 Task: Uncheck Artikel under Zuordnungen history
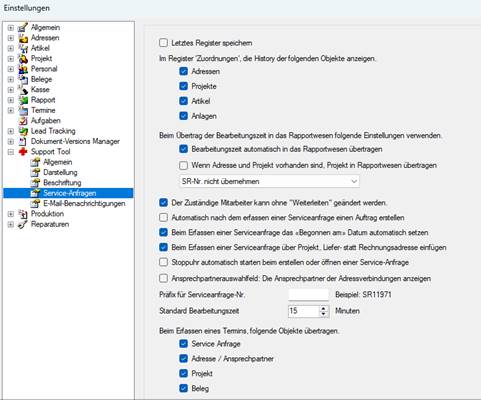(x=183, y=101)
